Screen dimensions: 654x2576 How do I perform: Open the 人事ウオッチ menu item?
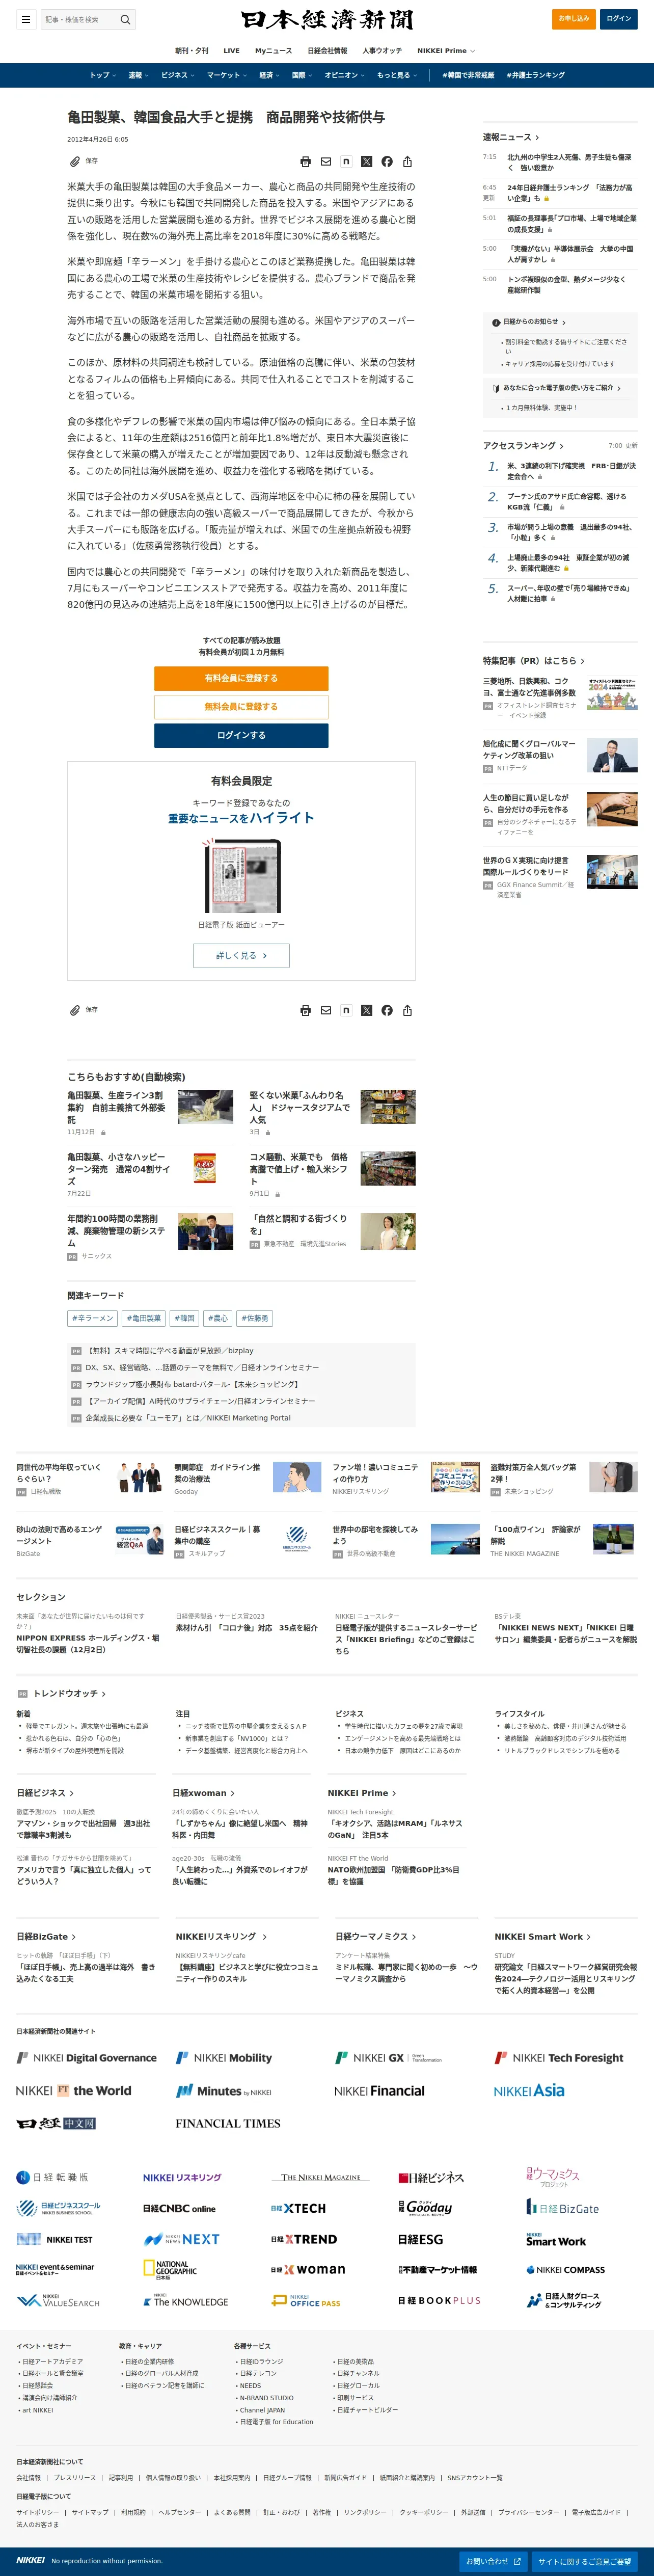(x=382, y=50)
